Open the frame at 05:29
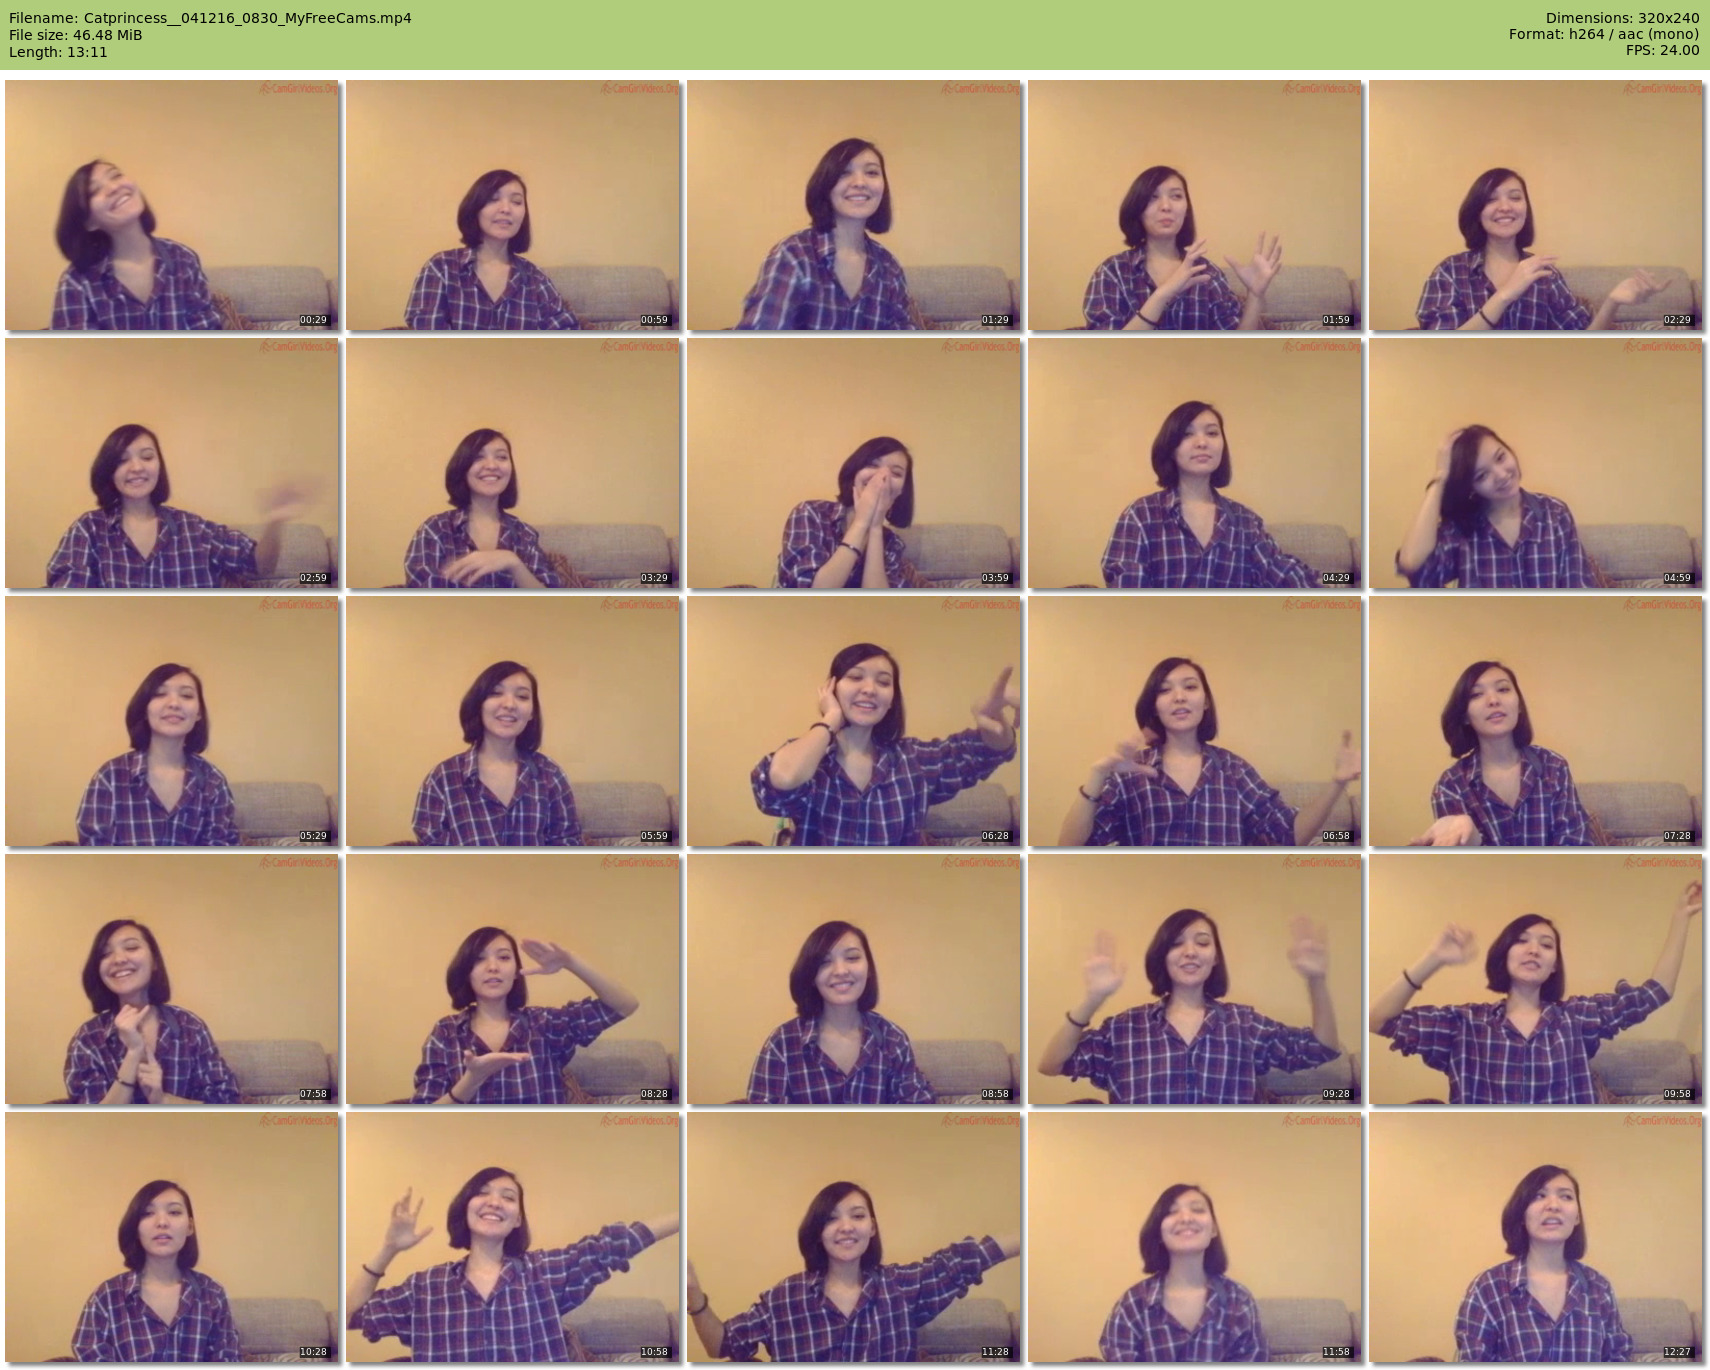Screen dimensions: 1710x1370 (x=172, y=721)
